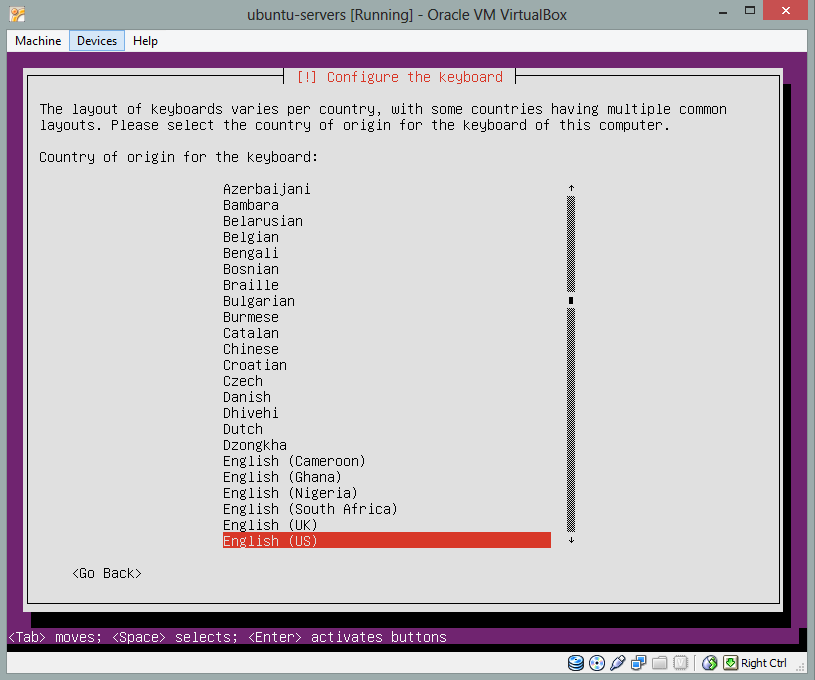Select Catalan keyboard
Image resolution: width=815 pixels, height=680 pixels.
tap(251, 333)
